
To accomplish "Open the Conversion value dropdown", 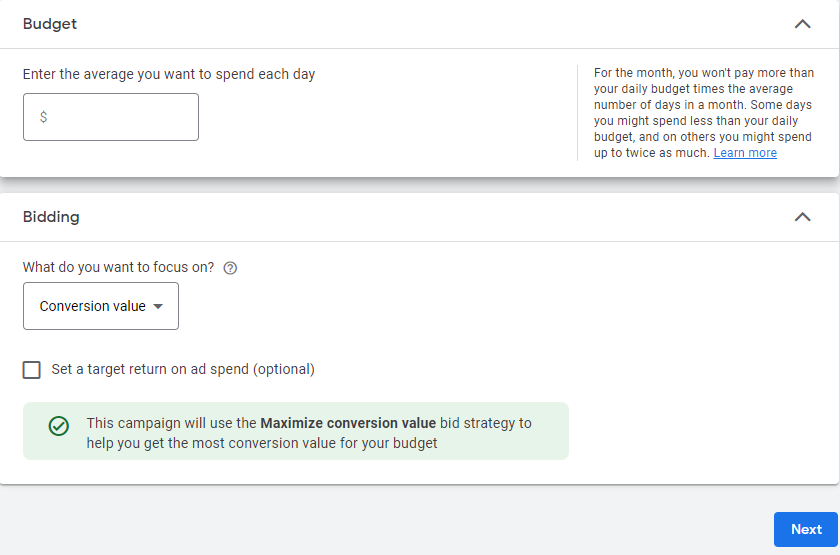I will click(x=101, y=306).
